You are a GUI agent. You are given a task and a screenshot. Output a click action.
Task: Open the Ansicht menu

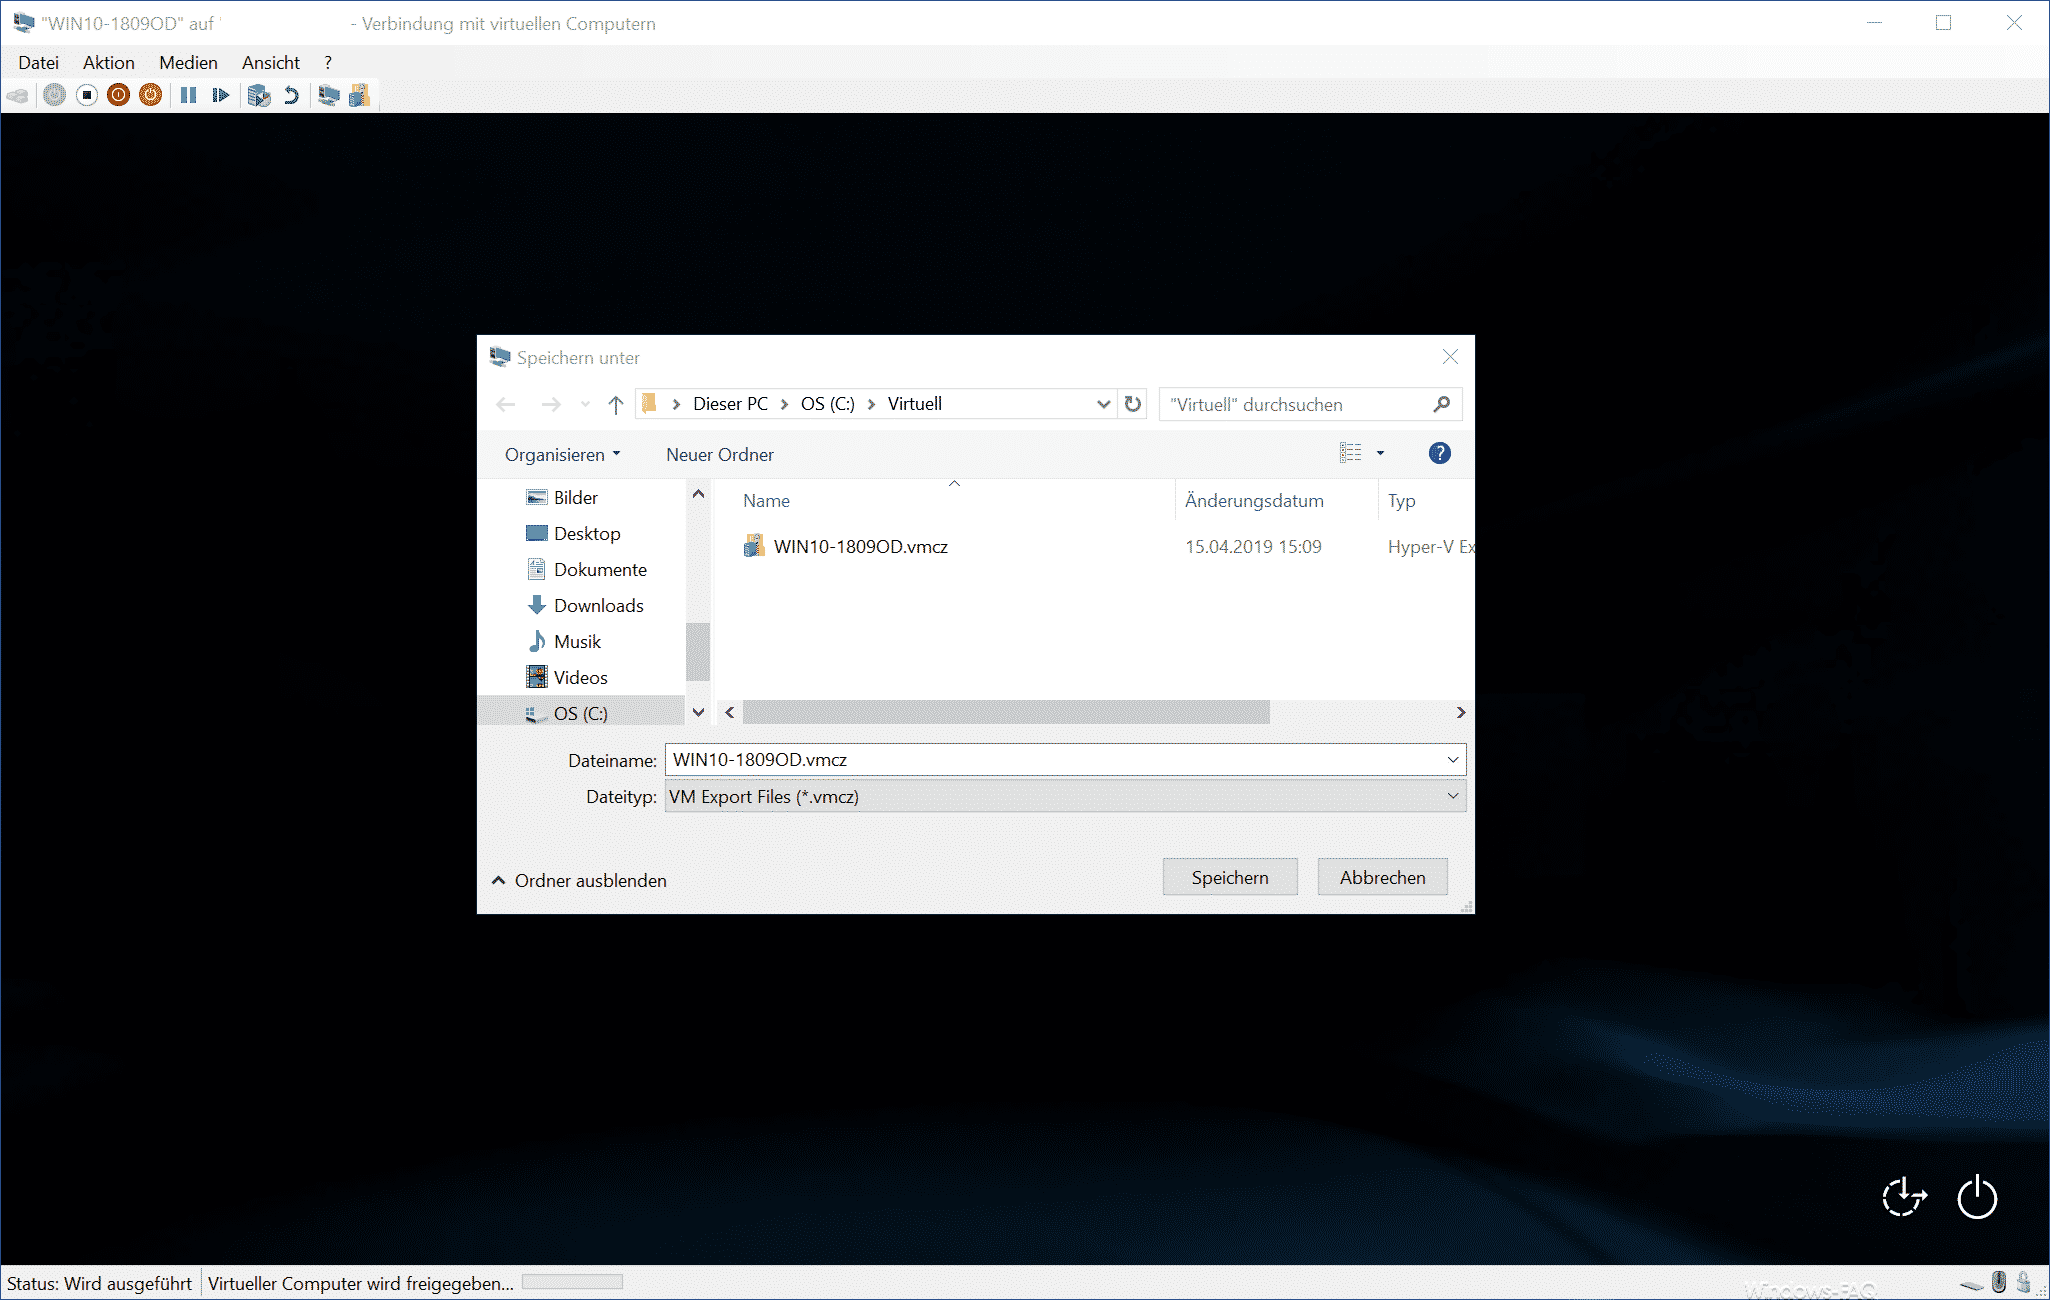(x=271, y=62)
